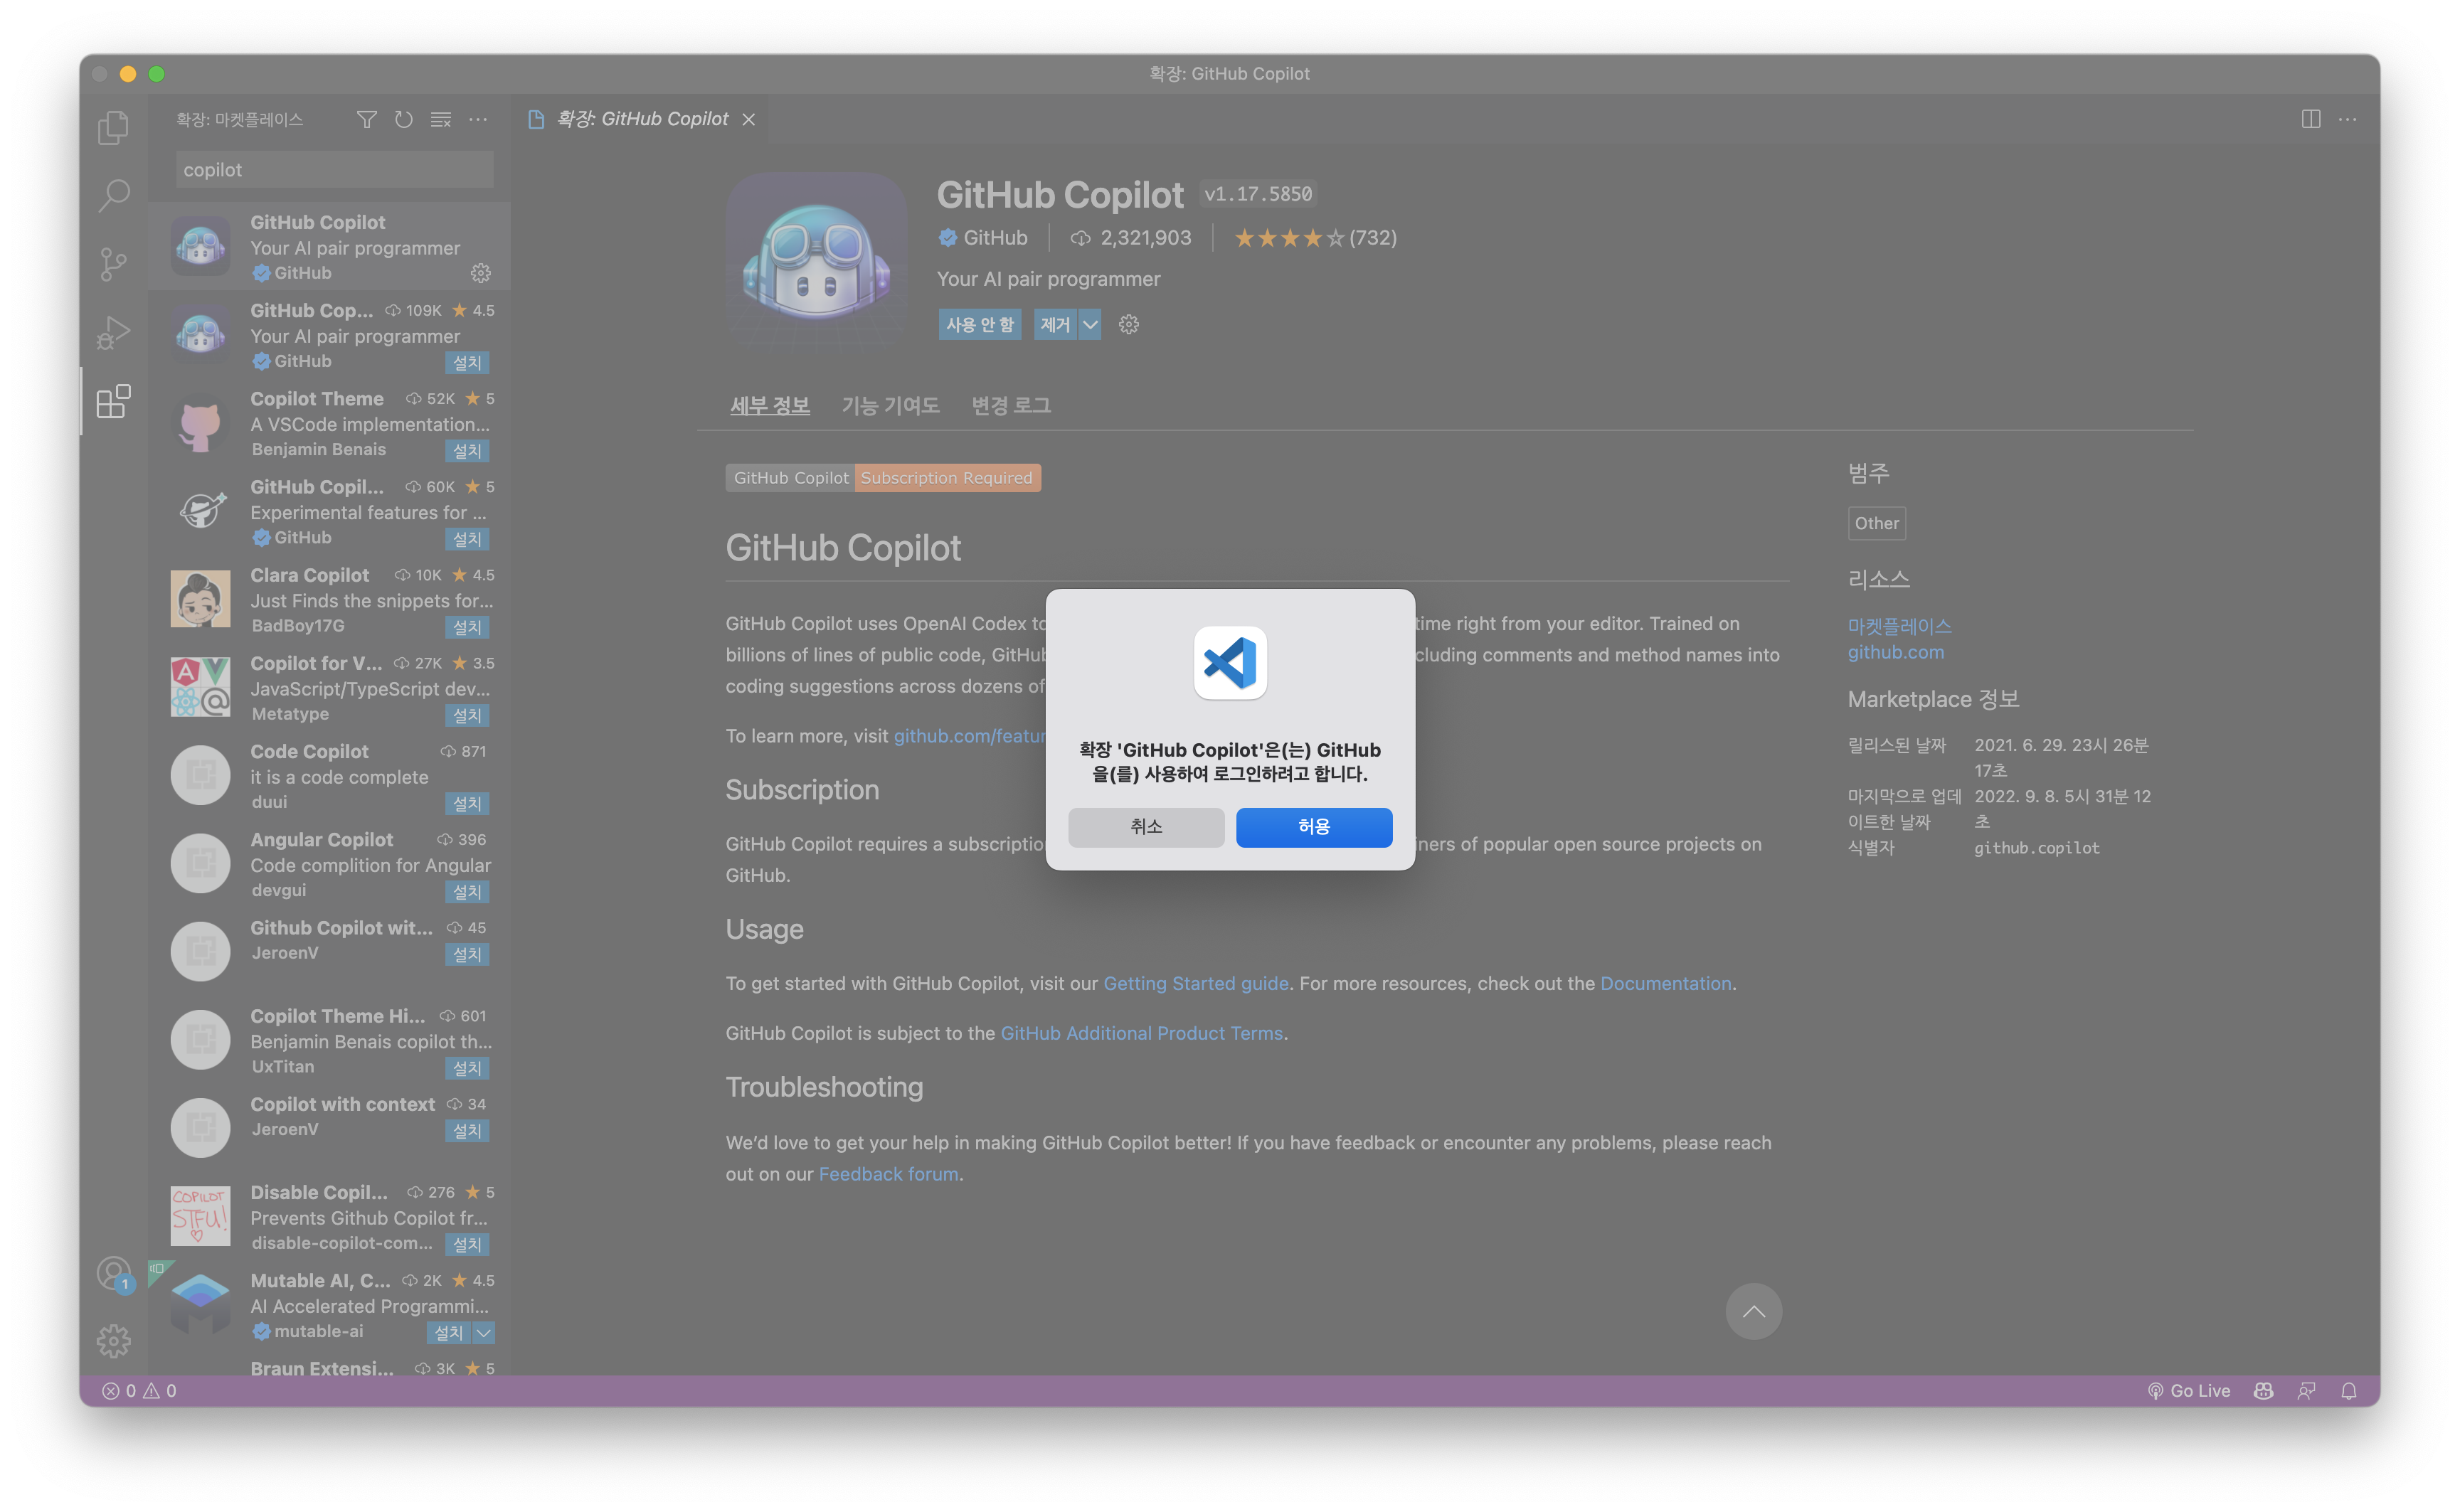Viewport: 2460px width, 1512px height.
Task: Expand the uninstall (제거) dropdown arrow
Action: click(1090, 324)
